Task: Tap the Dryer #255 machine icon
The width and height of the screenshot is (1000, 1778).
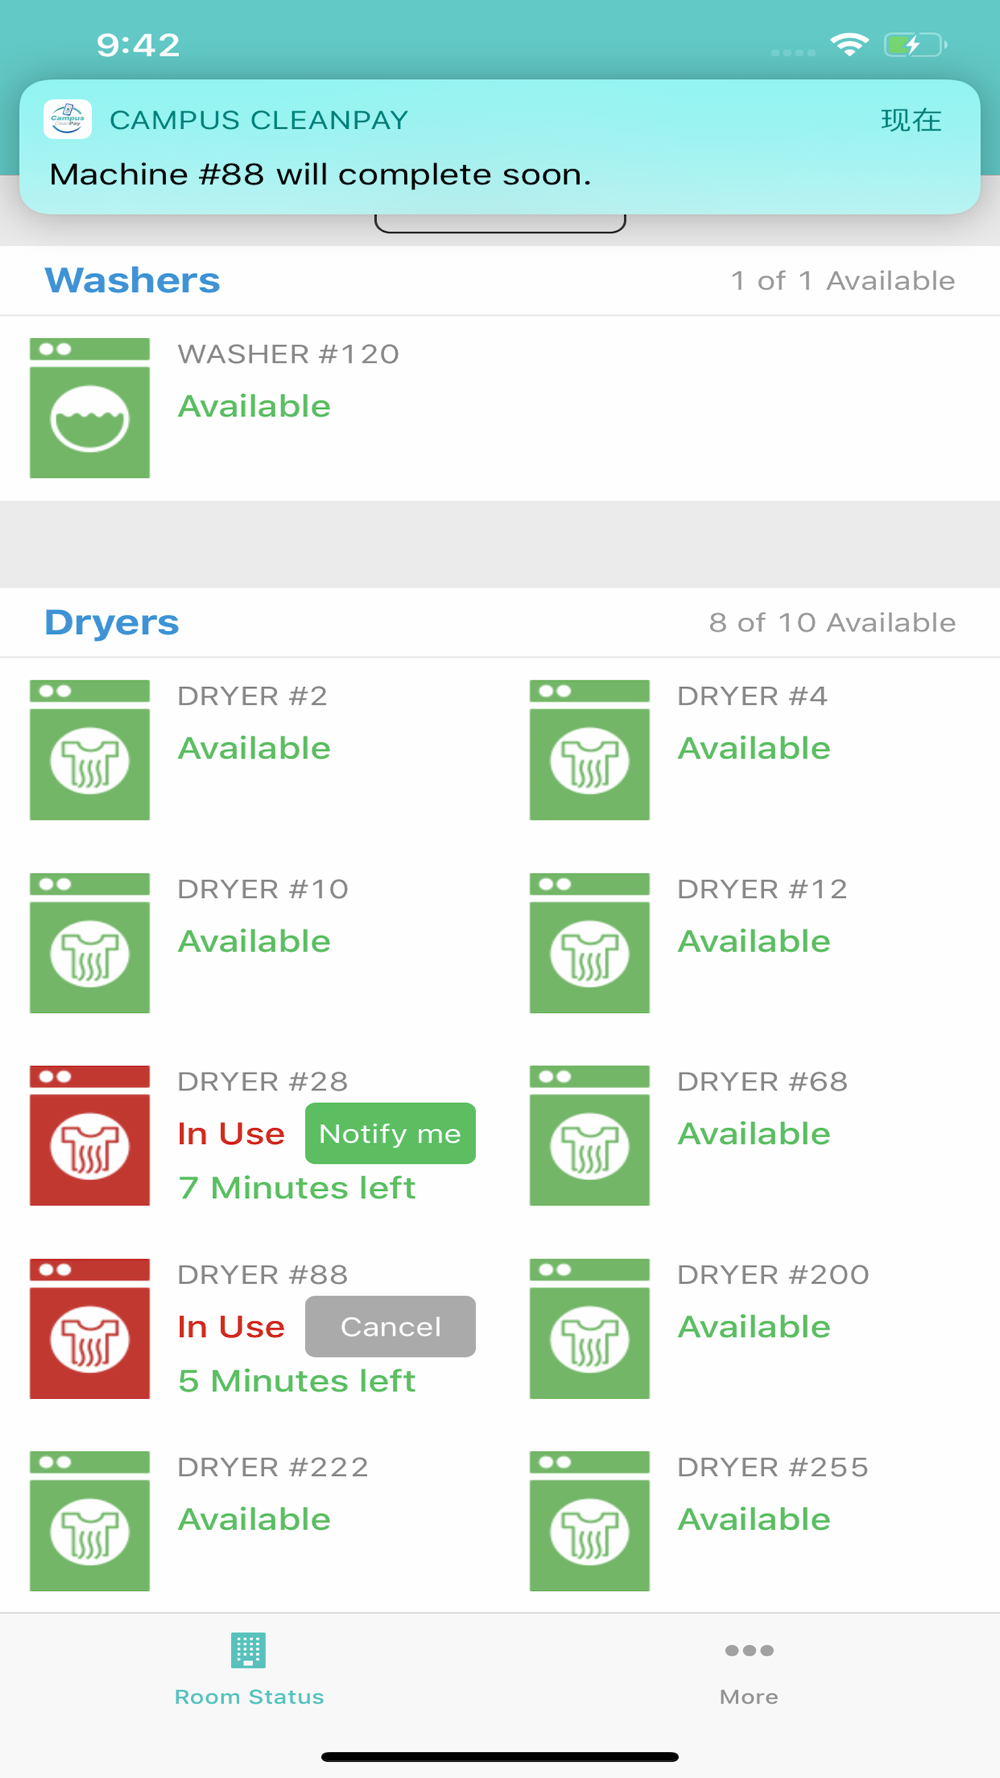Action: (x=590, y=1521)
